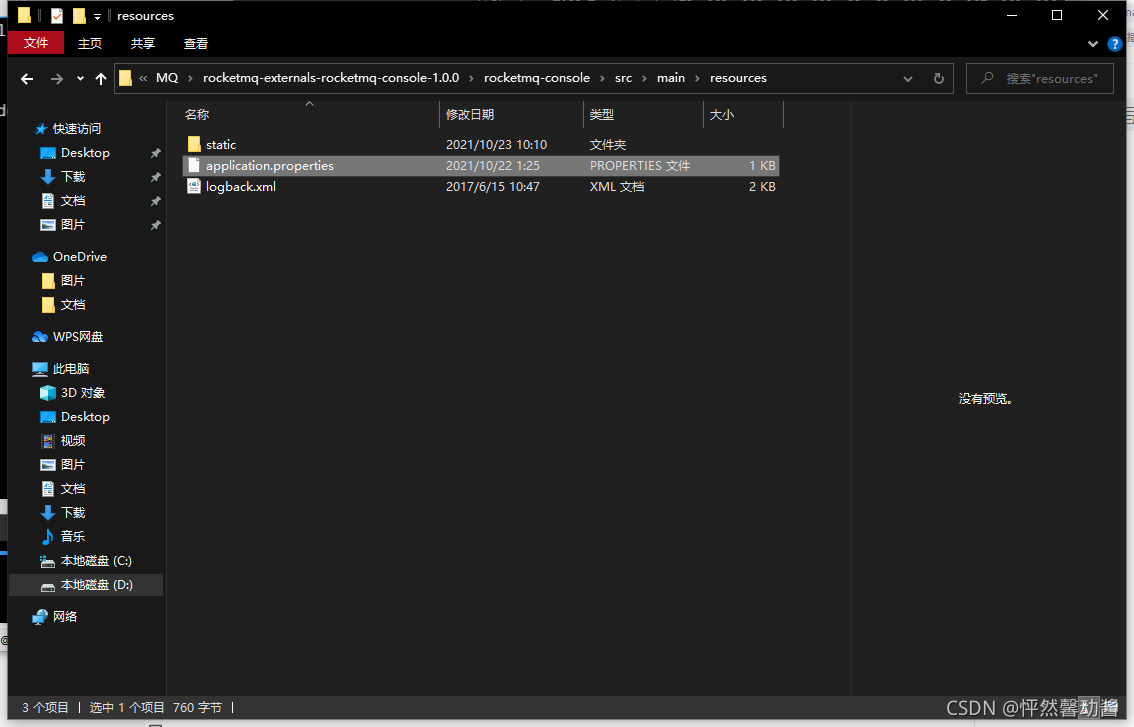Open Desktop under 快速访问

click(x=85, y=153)
